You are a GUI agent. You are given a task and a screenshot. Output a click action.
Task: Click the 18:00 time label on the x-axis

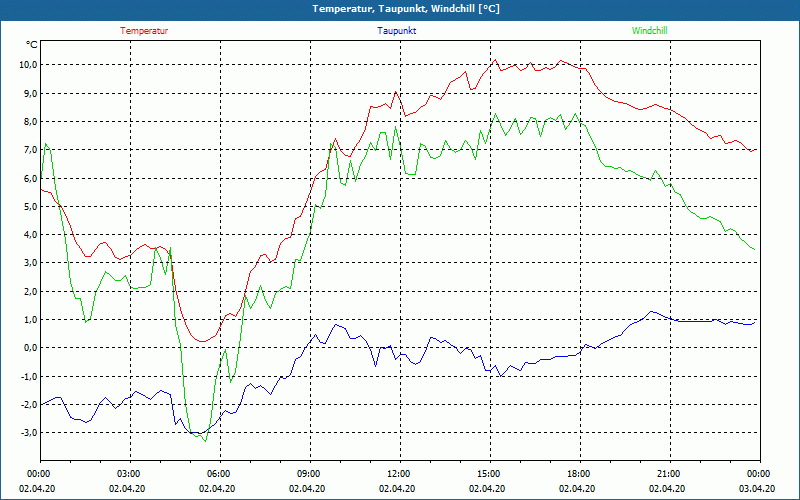click(580, 474)
